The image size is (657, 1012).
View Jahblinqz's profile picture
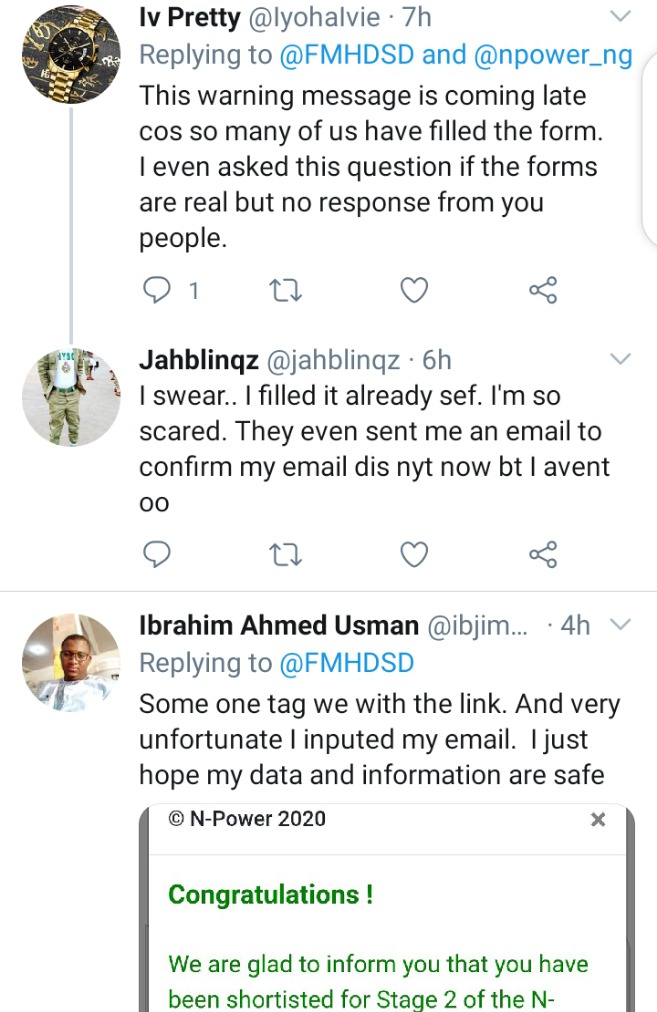(x=71, y=397)
